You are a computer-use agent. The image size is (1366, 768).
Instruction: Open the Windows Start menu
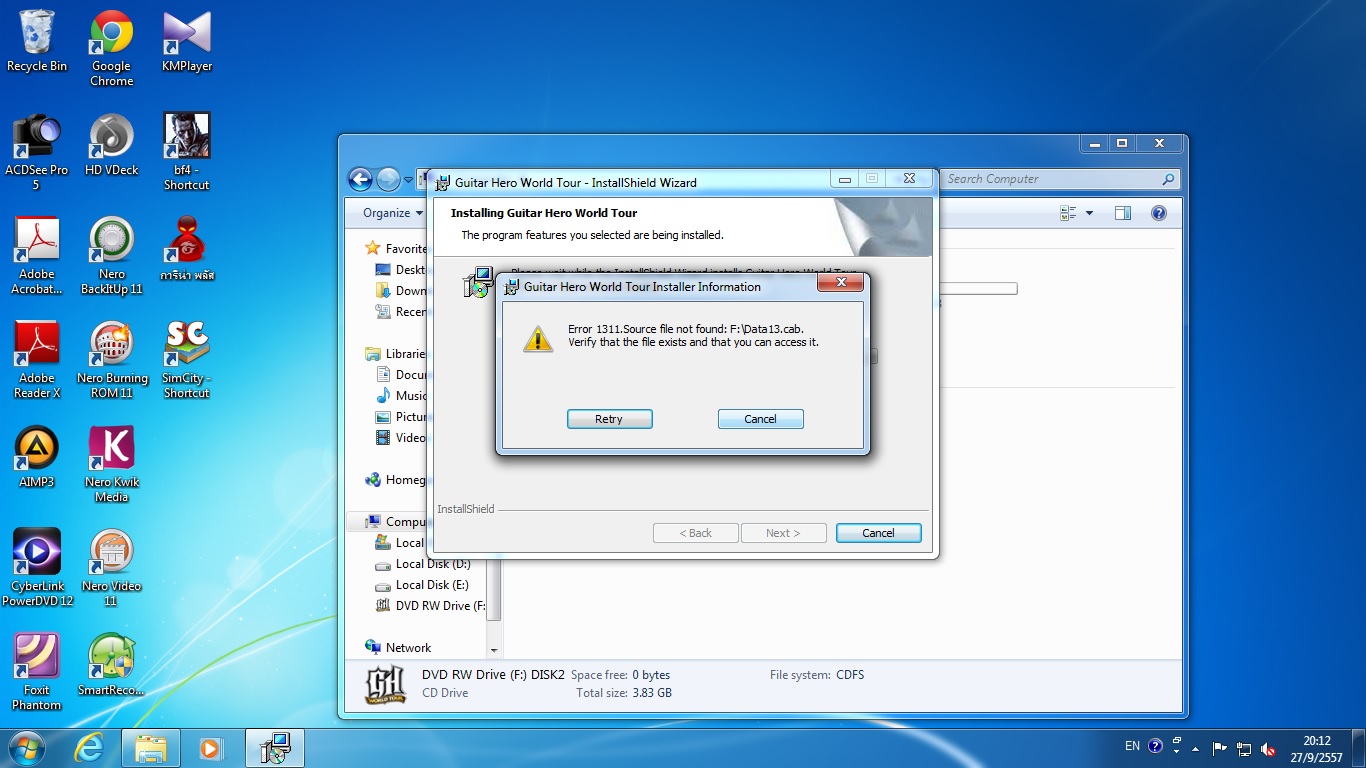[x=26, y=748]
